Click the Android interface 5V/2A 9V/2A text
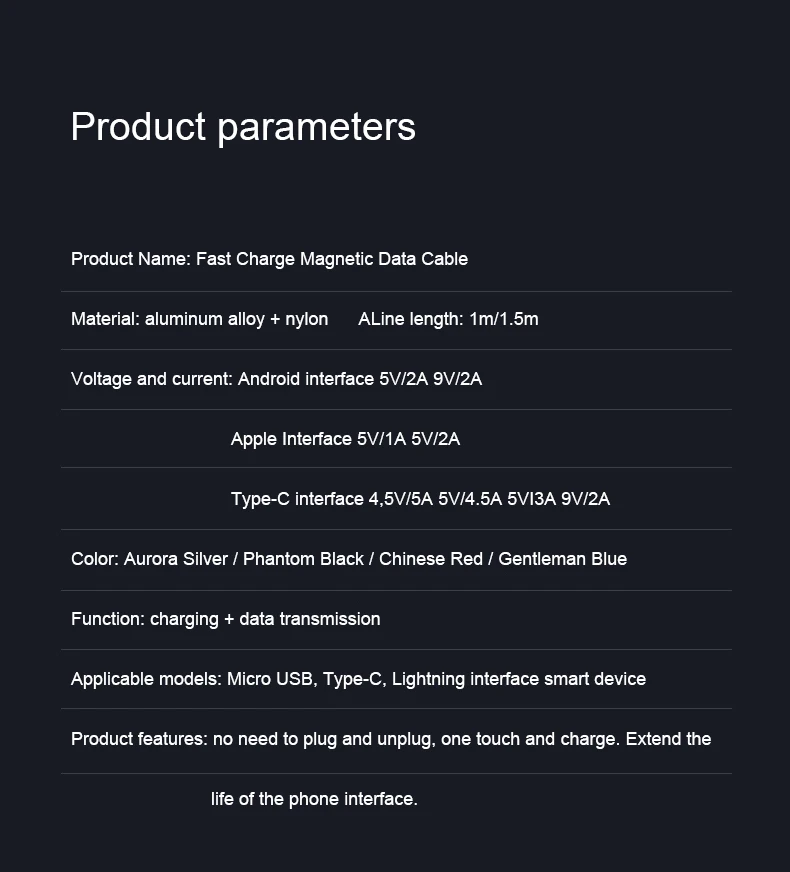Screen dimensions: 790x872 click(360, 379)
